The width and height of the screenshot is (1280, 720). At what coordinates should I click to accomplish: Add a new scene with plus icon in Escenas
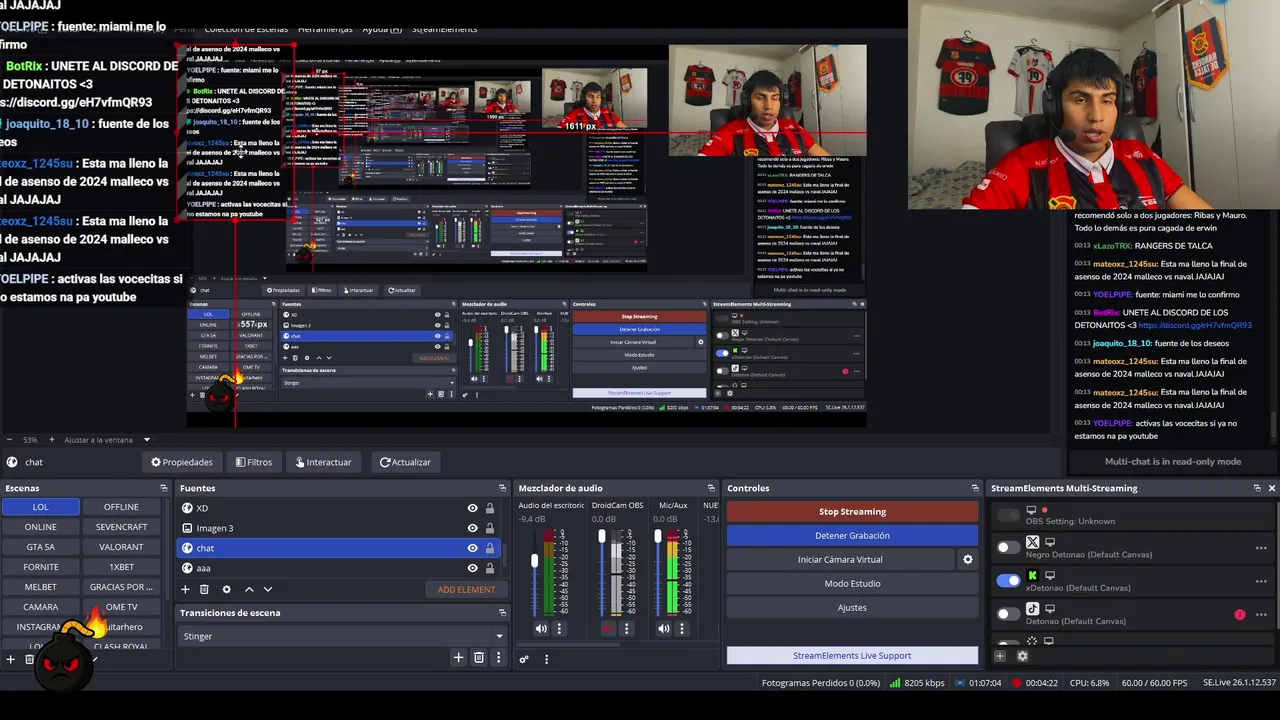click(10, 659)
